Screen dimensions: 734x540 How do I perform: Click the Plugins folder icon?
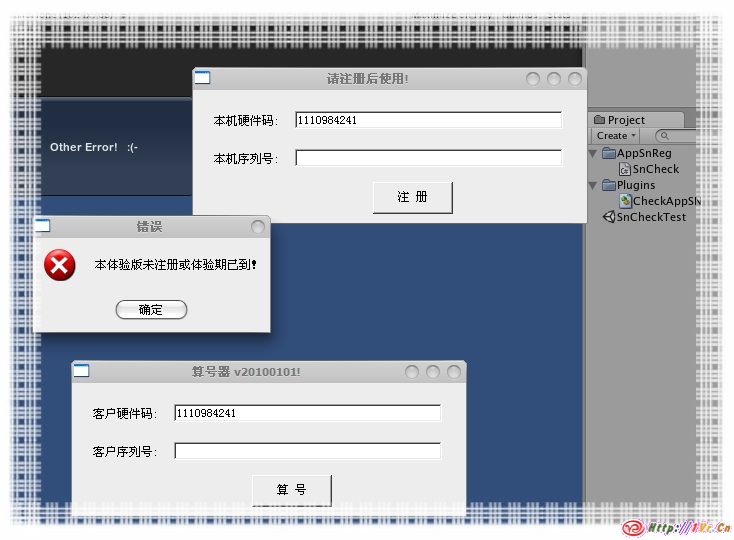pos(608,185)
